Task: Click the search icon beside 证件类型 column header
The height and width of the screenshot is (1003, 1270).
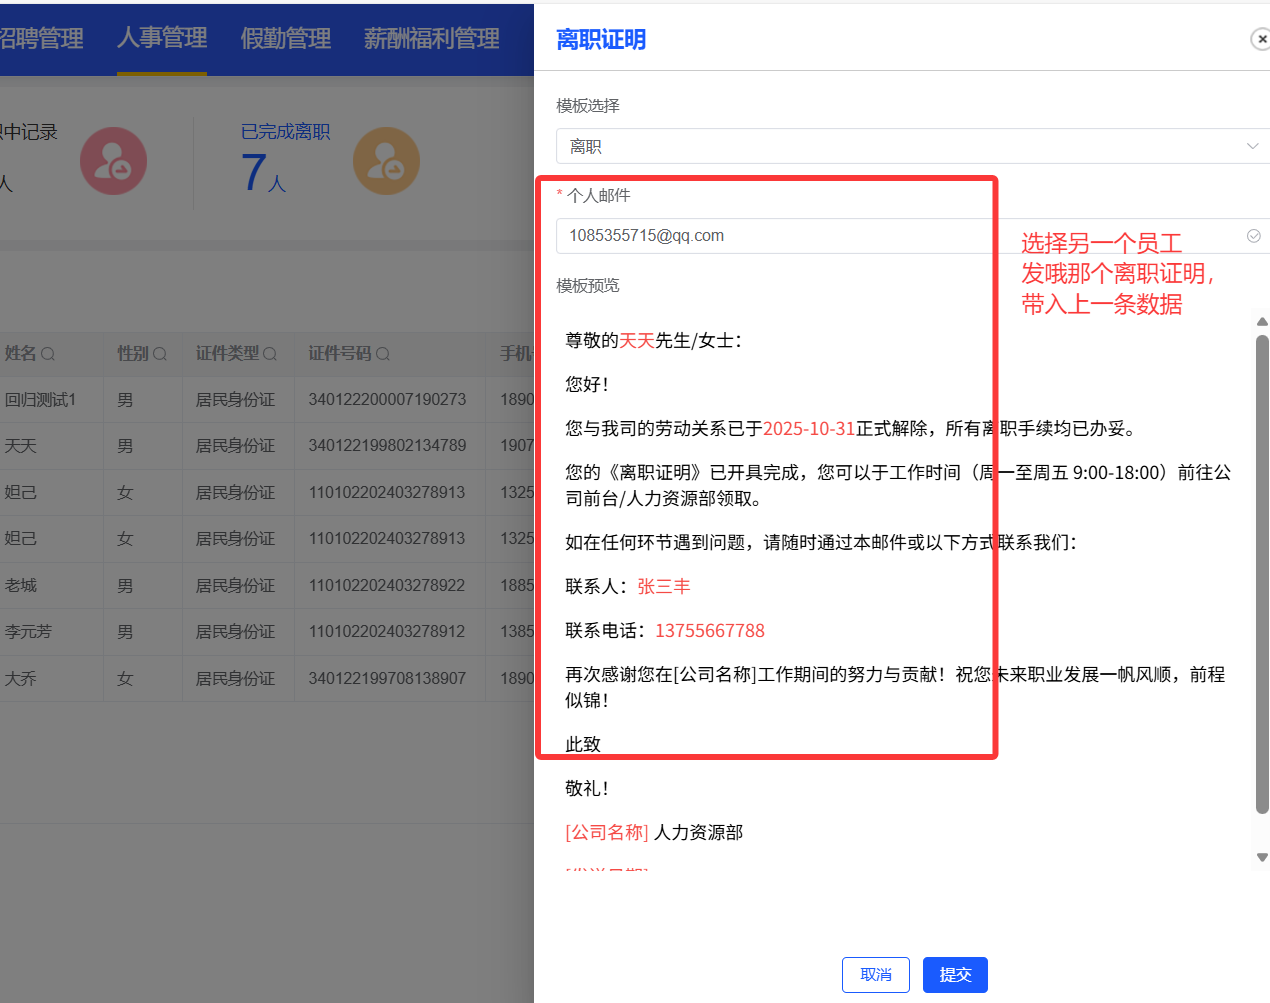Action: point(269,354)
